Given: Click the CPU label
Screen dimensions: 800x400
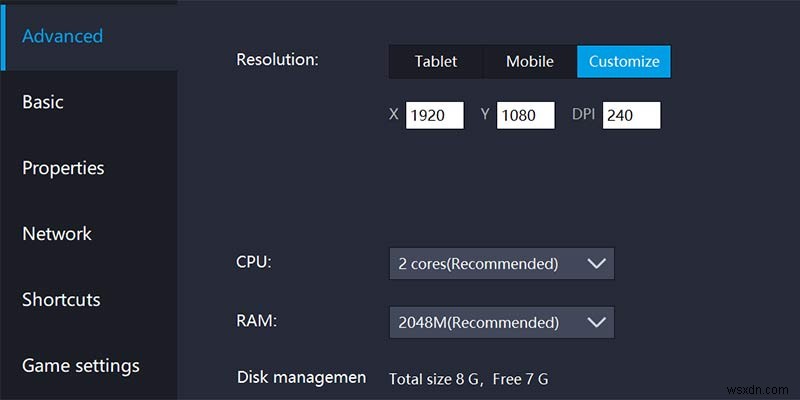Looking at the screenshot, I should tap(254, 262).
